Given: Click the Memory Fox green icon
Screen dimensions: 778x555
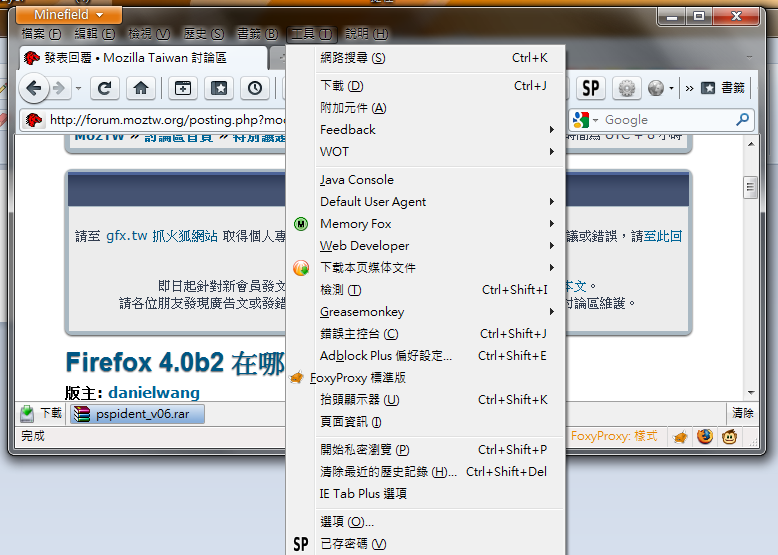Looking at the screenshot, I should pos(301,224).
